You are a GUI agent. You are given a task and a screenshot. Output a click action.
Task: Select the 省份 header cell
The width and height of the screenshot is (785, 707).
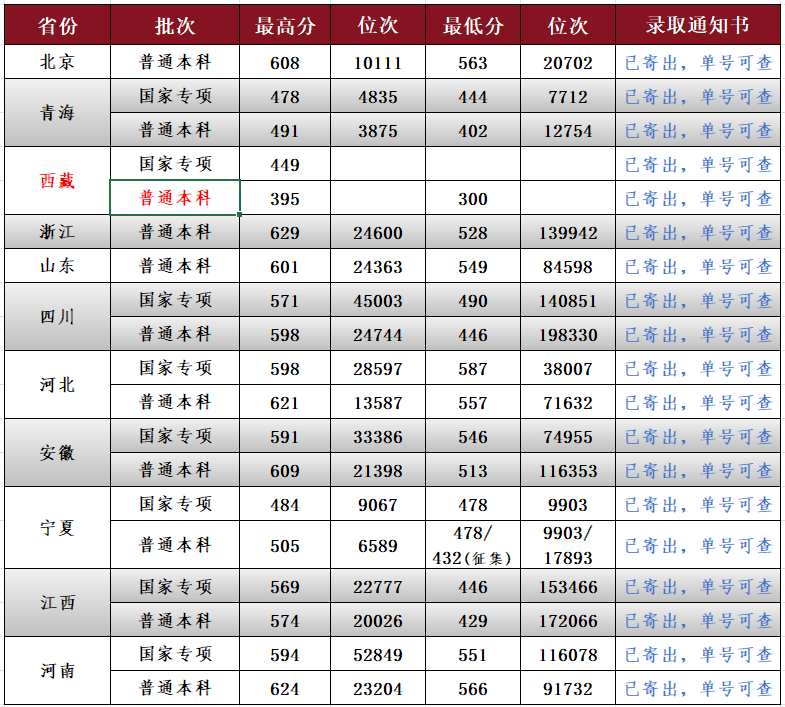pos(58,25)
